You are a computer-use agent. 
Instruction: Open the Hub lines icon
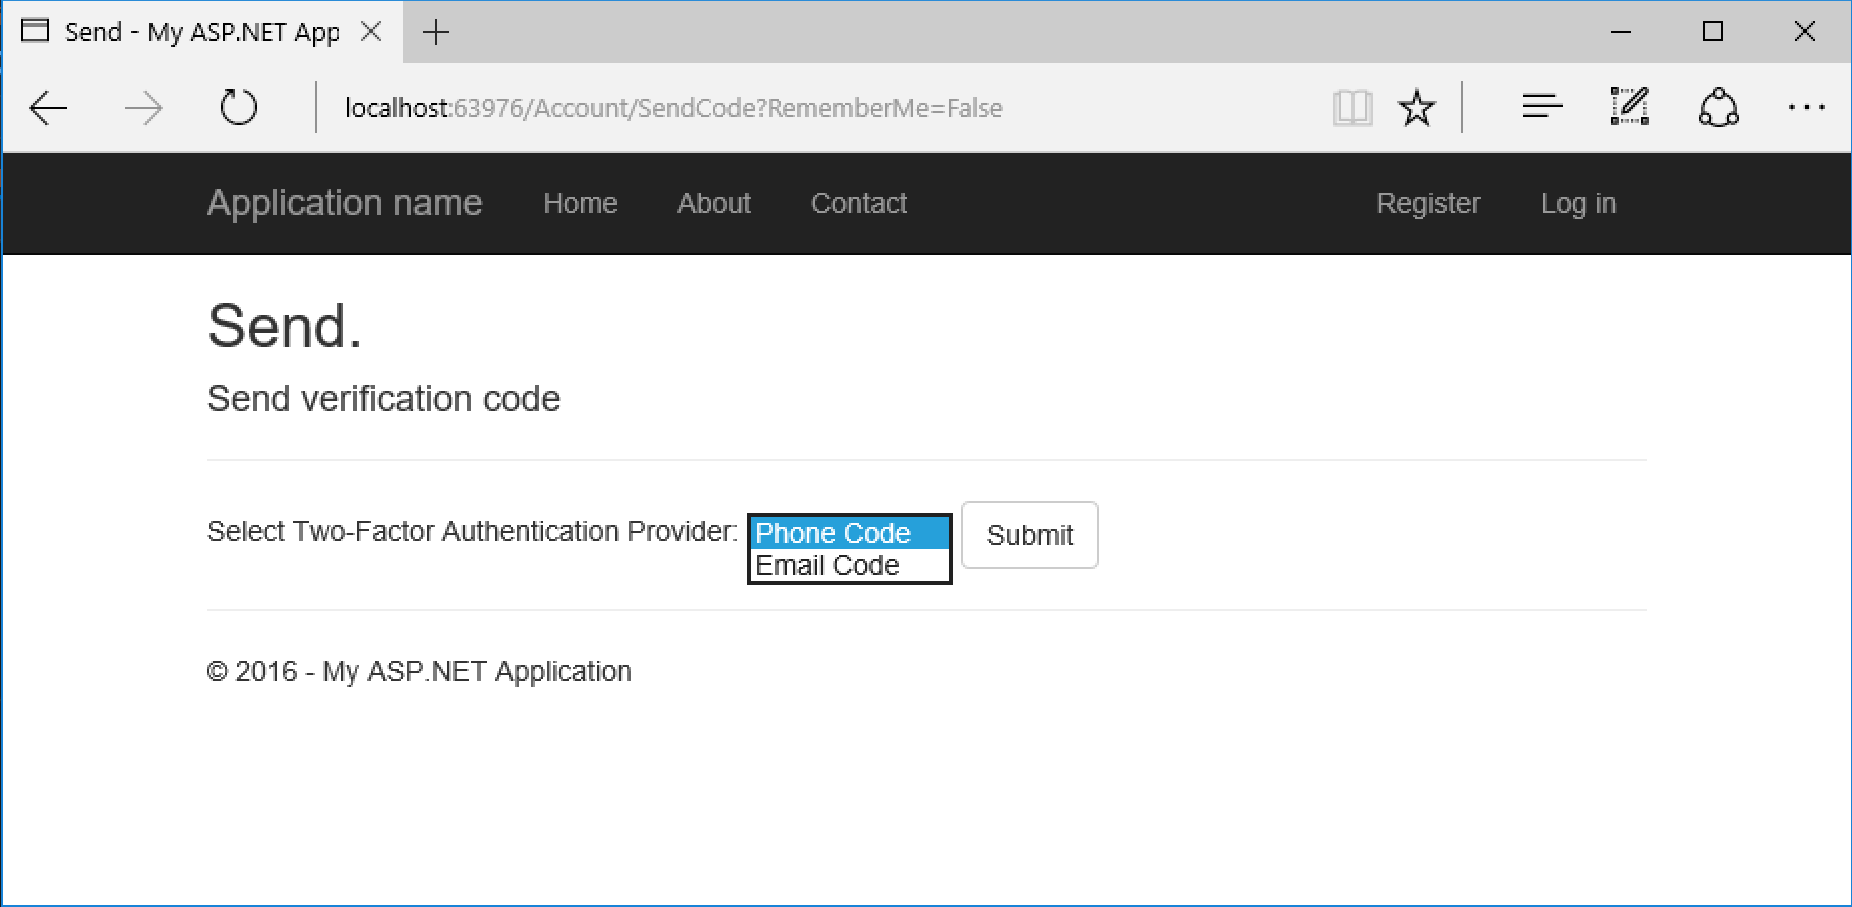[x=1542, y=106]
